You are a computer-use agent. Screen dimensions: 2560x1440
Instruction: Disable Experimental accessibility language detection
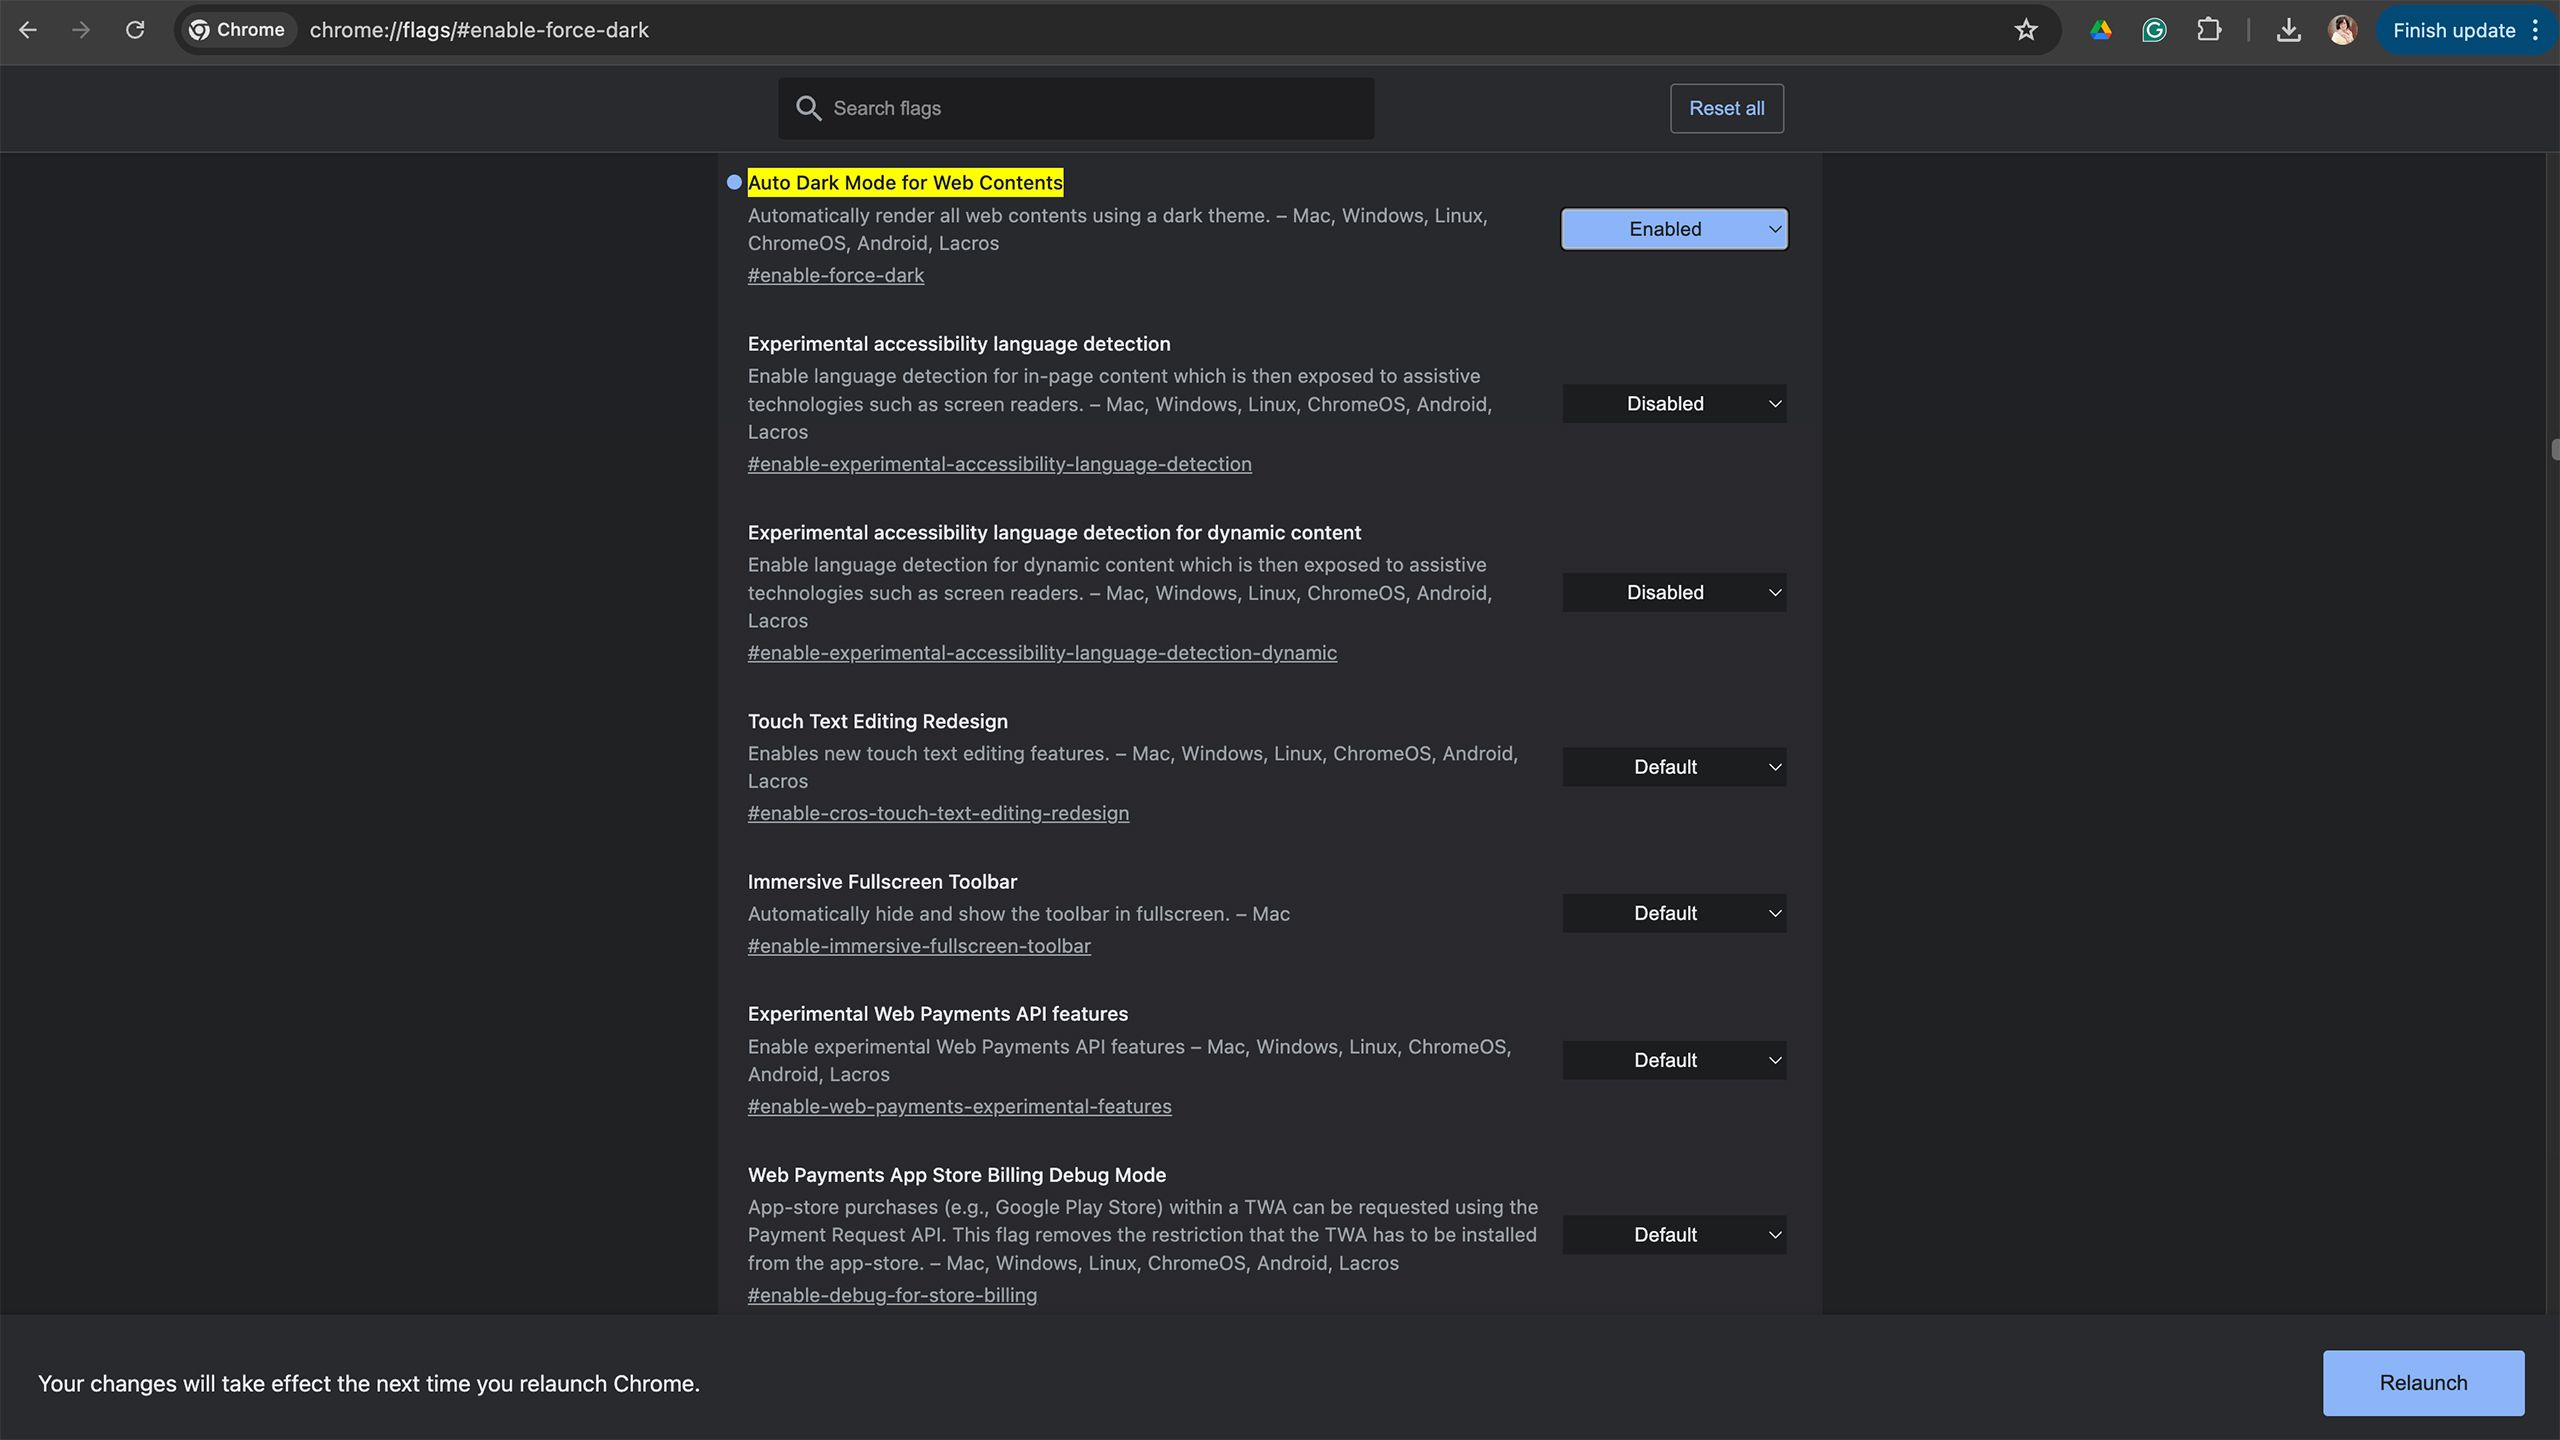tap(1672, 403)
